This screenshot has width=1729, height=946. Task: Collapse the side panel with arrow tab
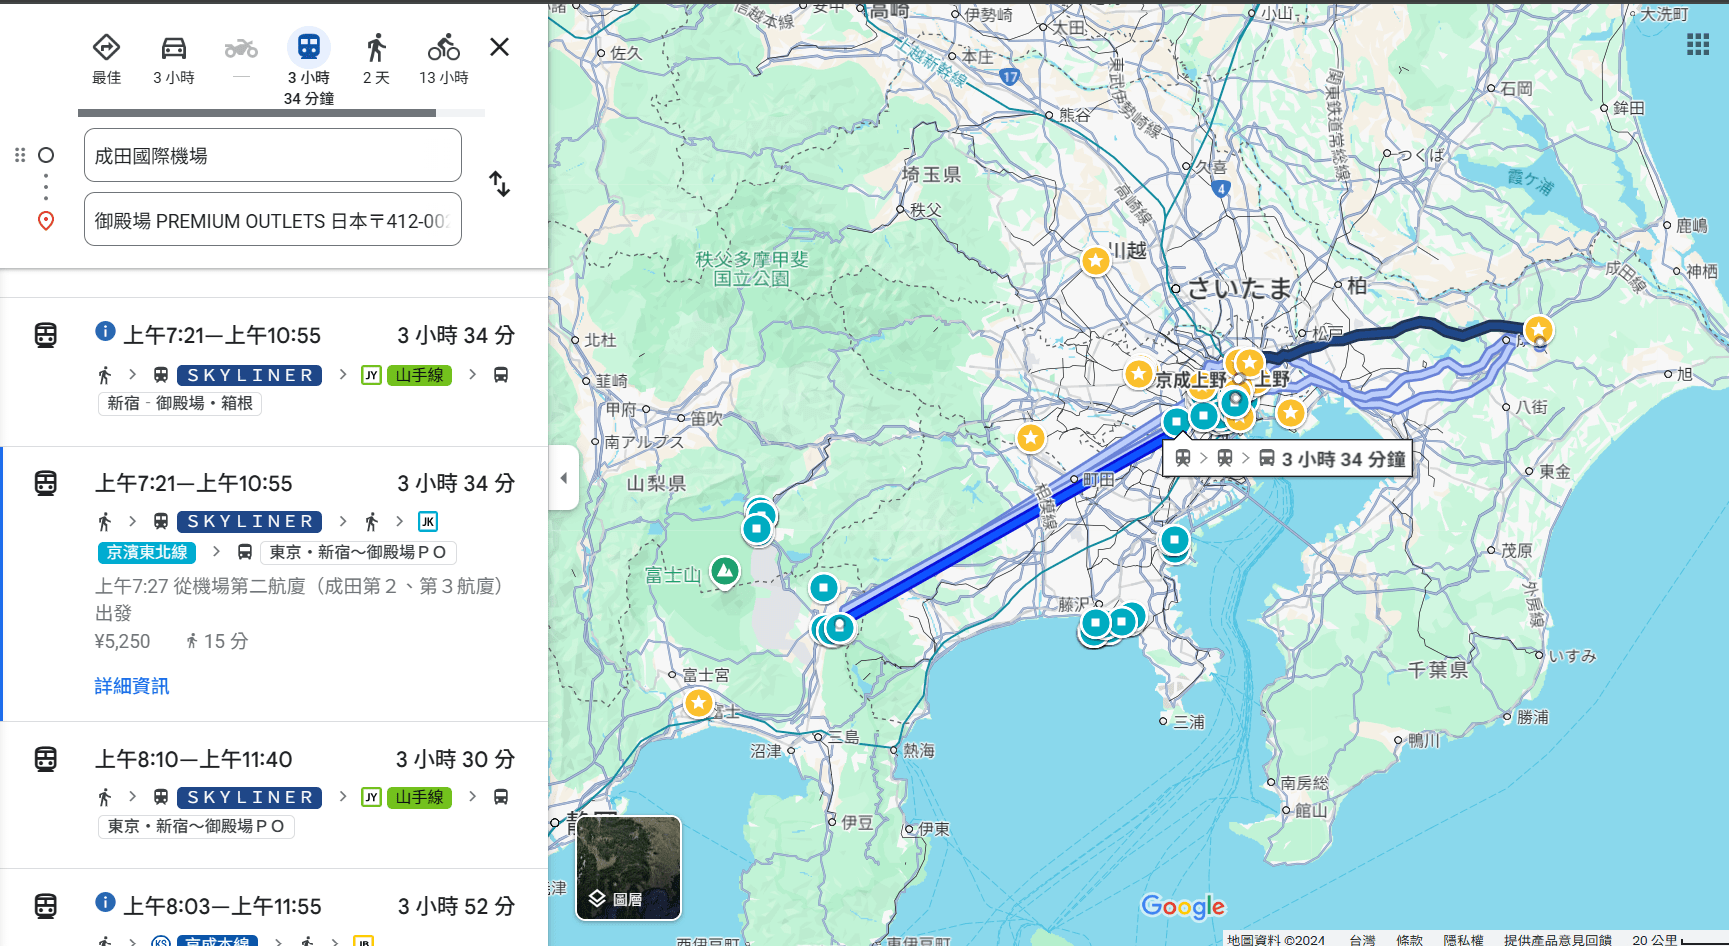[563, 478]
